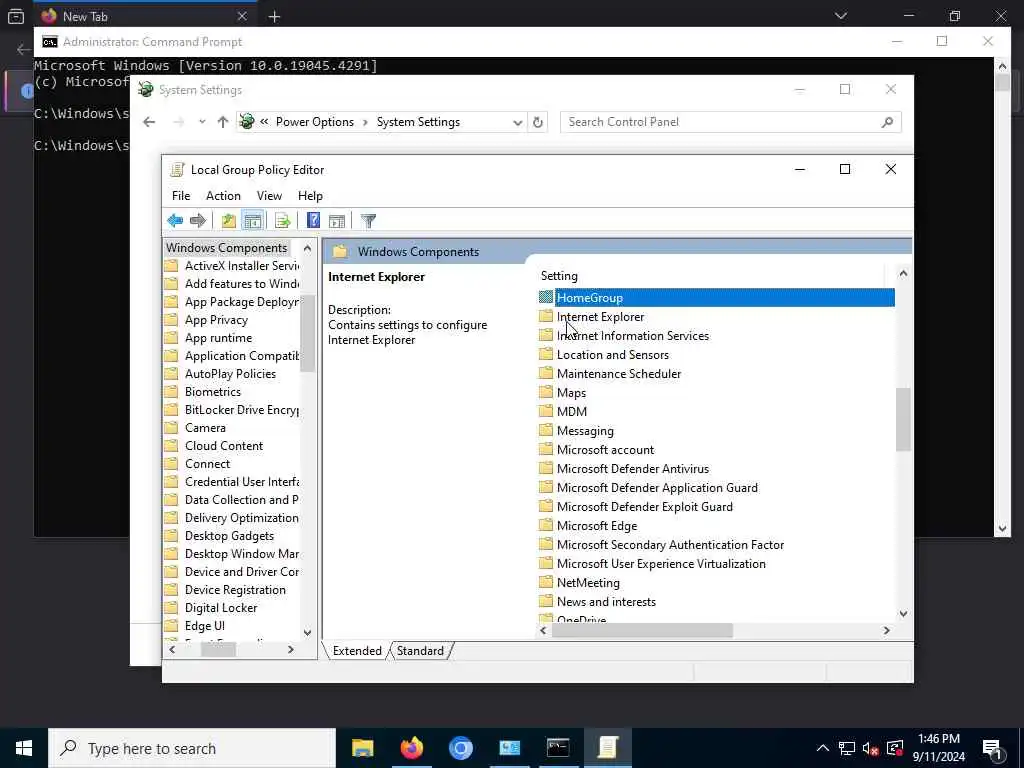
Task: Click the refresh button in System Settings
Action: (537, 122)
